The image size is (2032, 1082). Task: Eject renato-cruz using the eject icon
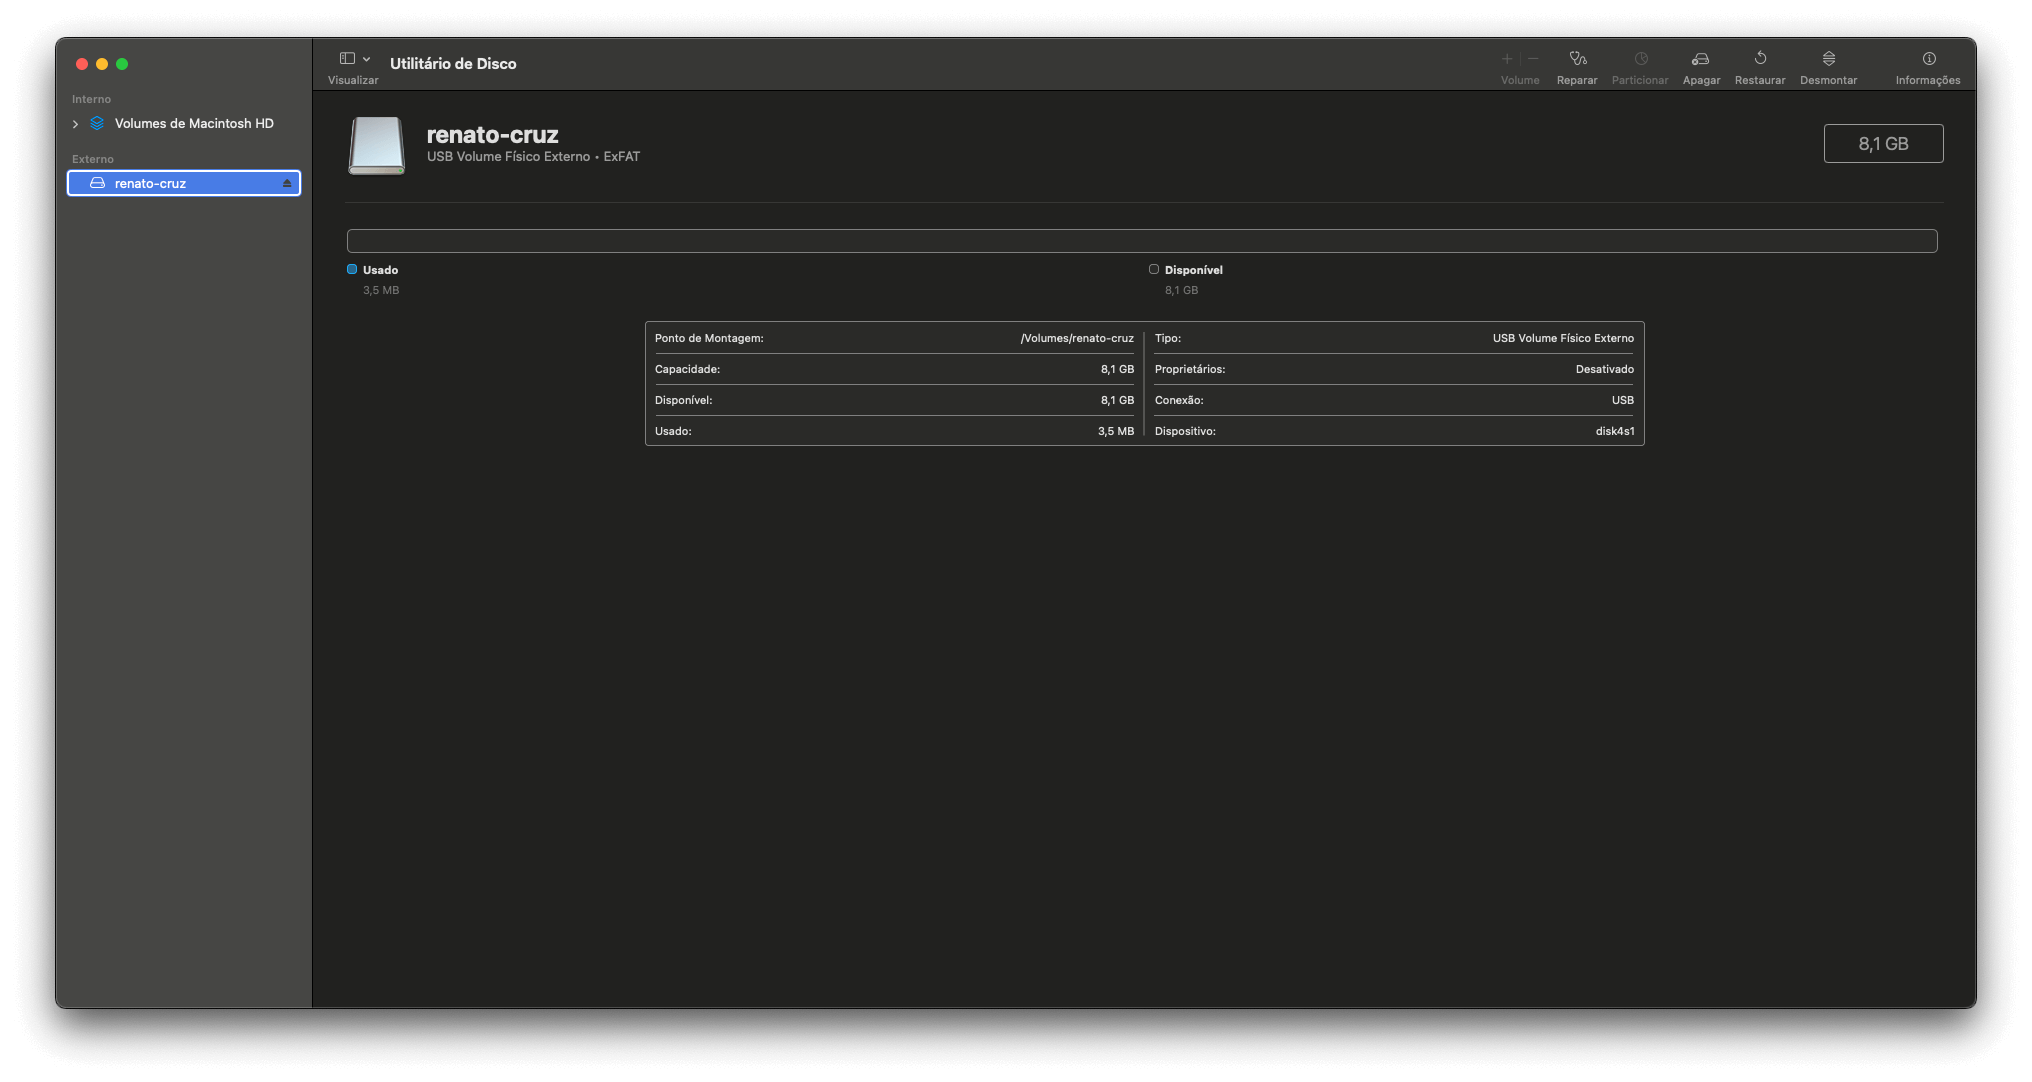click(x=287, y=183)
